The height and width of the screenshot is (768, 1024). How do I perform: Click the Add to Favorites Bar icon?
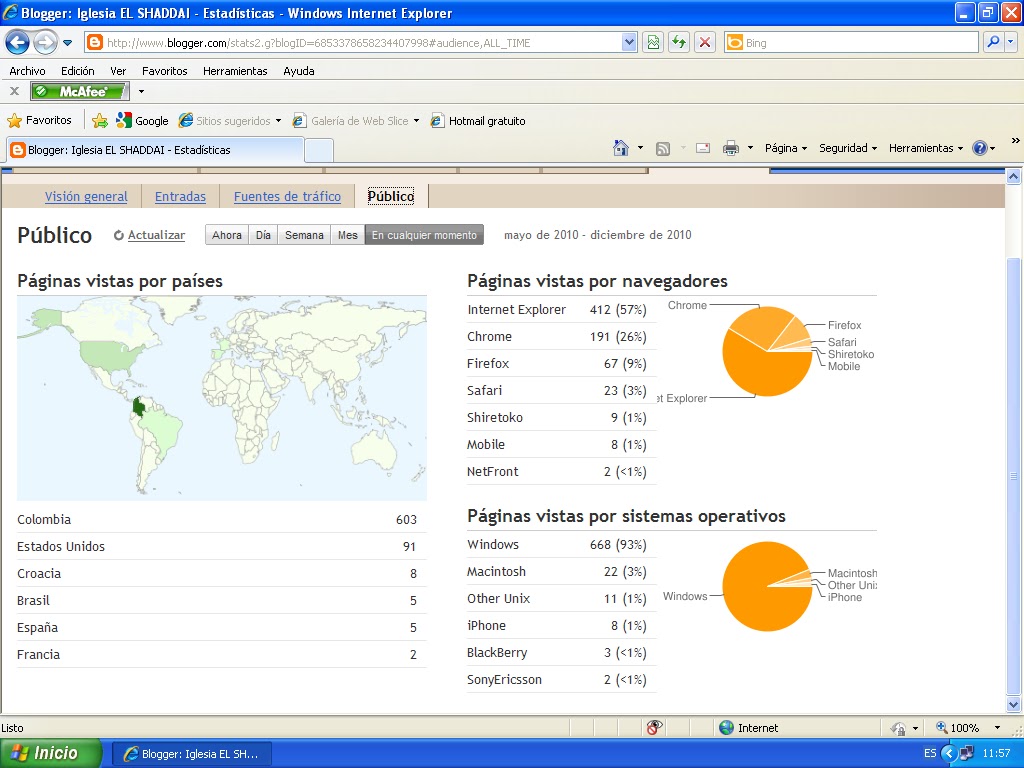[x=100, y=120]
